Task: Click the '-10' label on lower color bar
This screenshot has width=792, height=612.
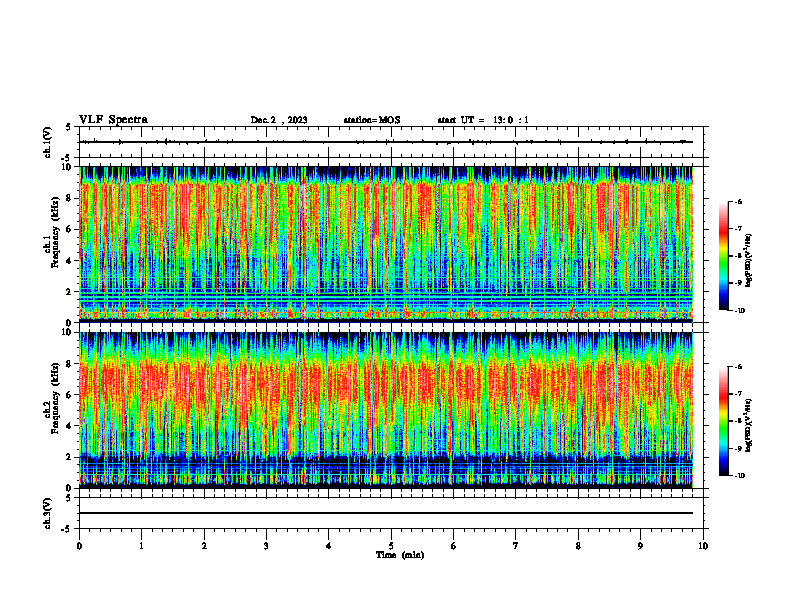Action: click(739, 476)
